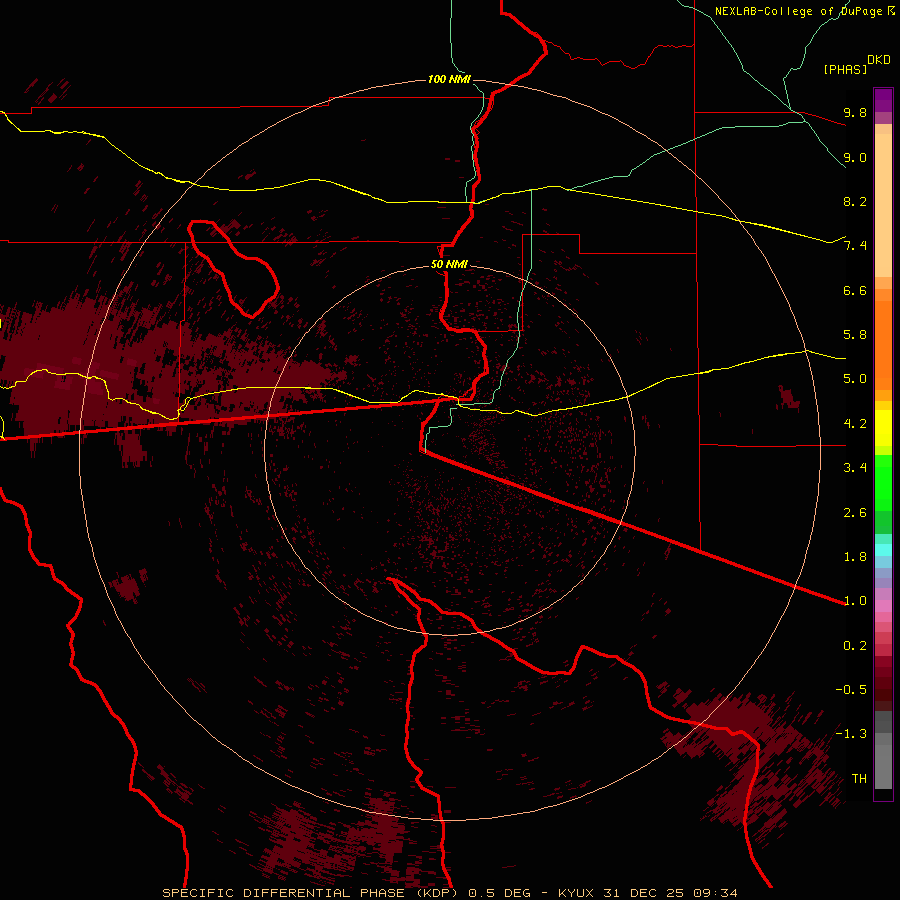
Task: Click the 6.6 value on the color scale
Action: (x=855, y=290)
